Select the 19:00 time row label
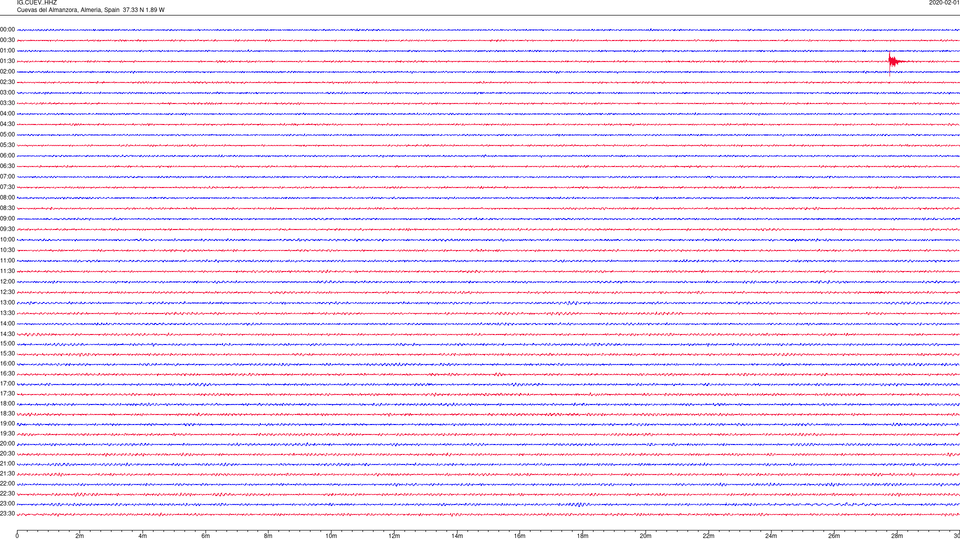Screen dimensions: 960x540 pyautogui.click(x=7, y=424)
